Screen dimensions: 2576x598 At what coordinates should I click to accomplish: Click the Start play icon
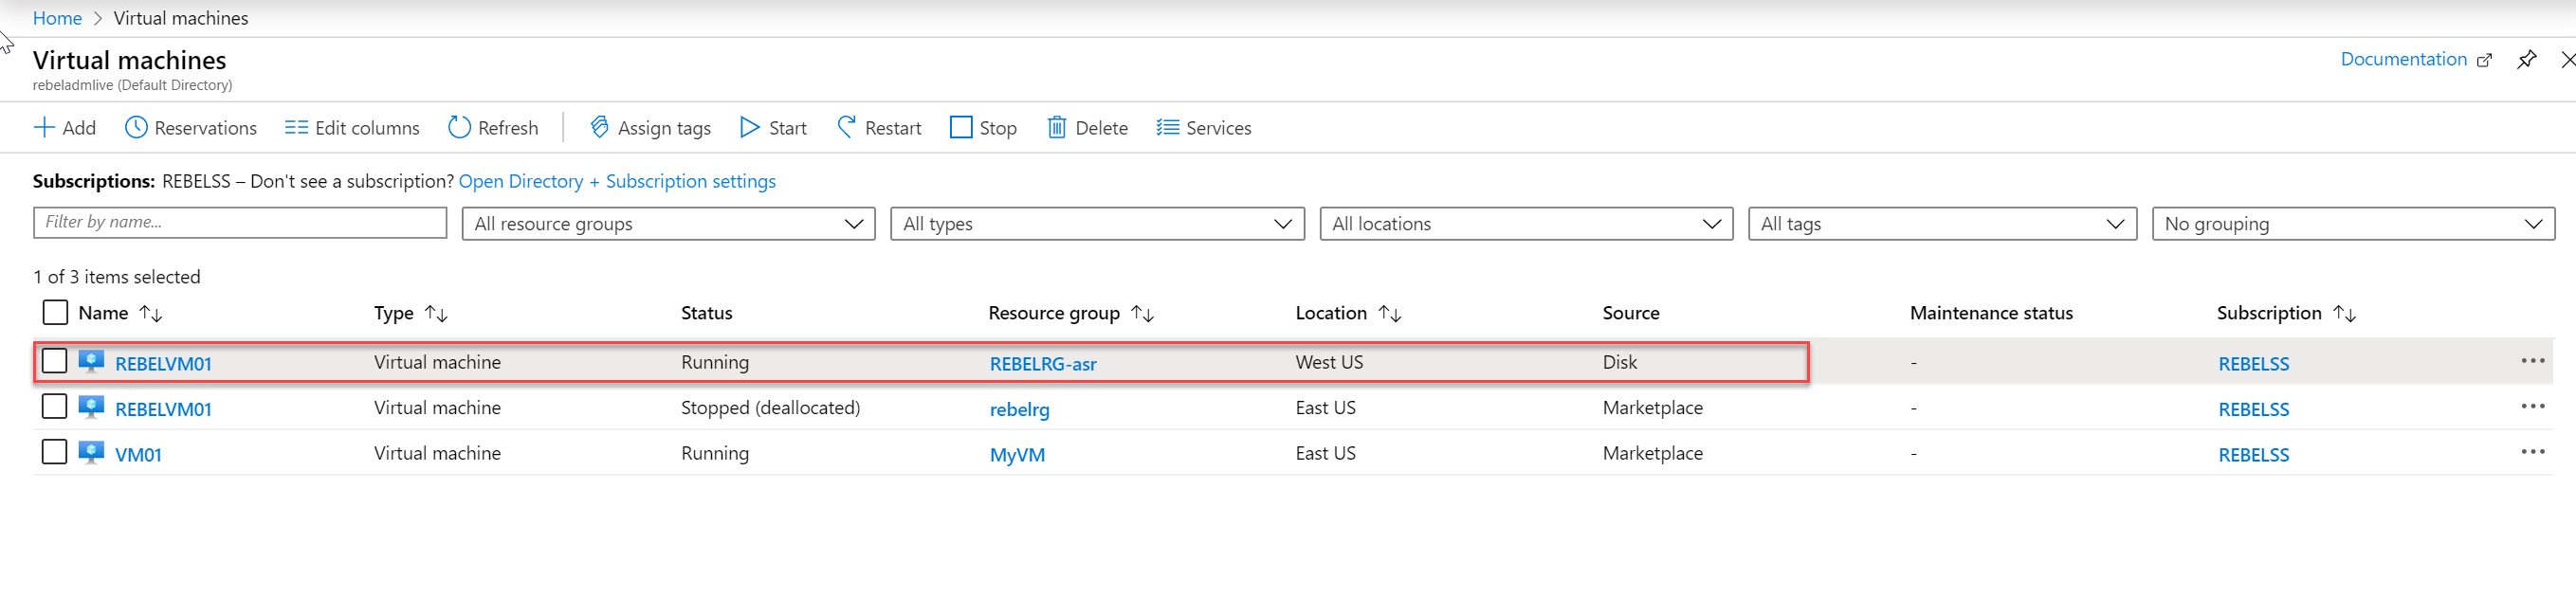749,128
